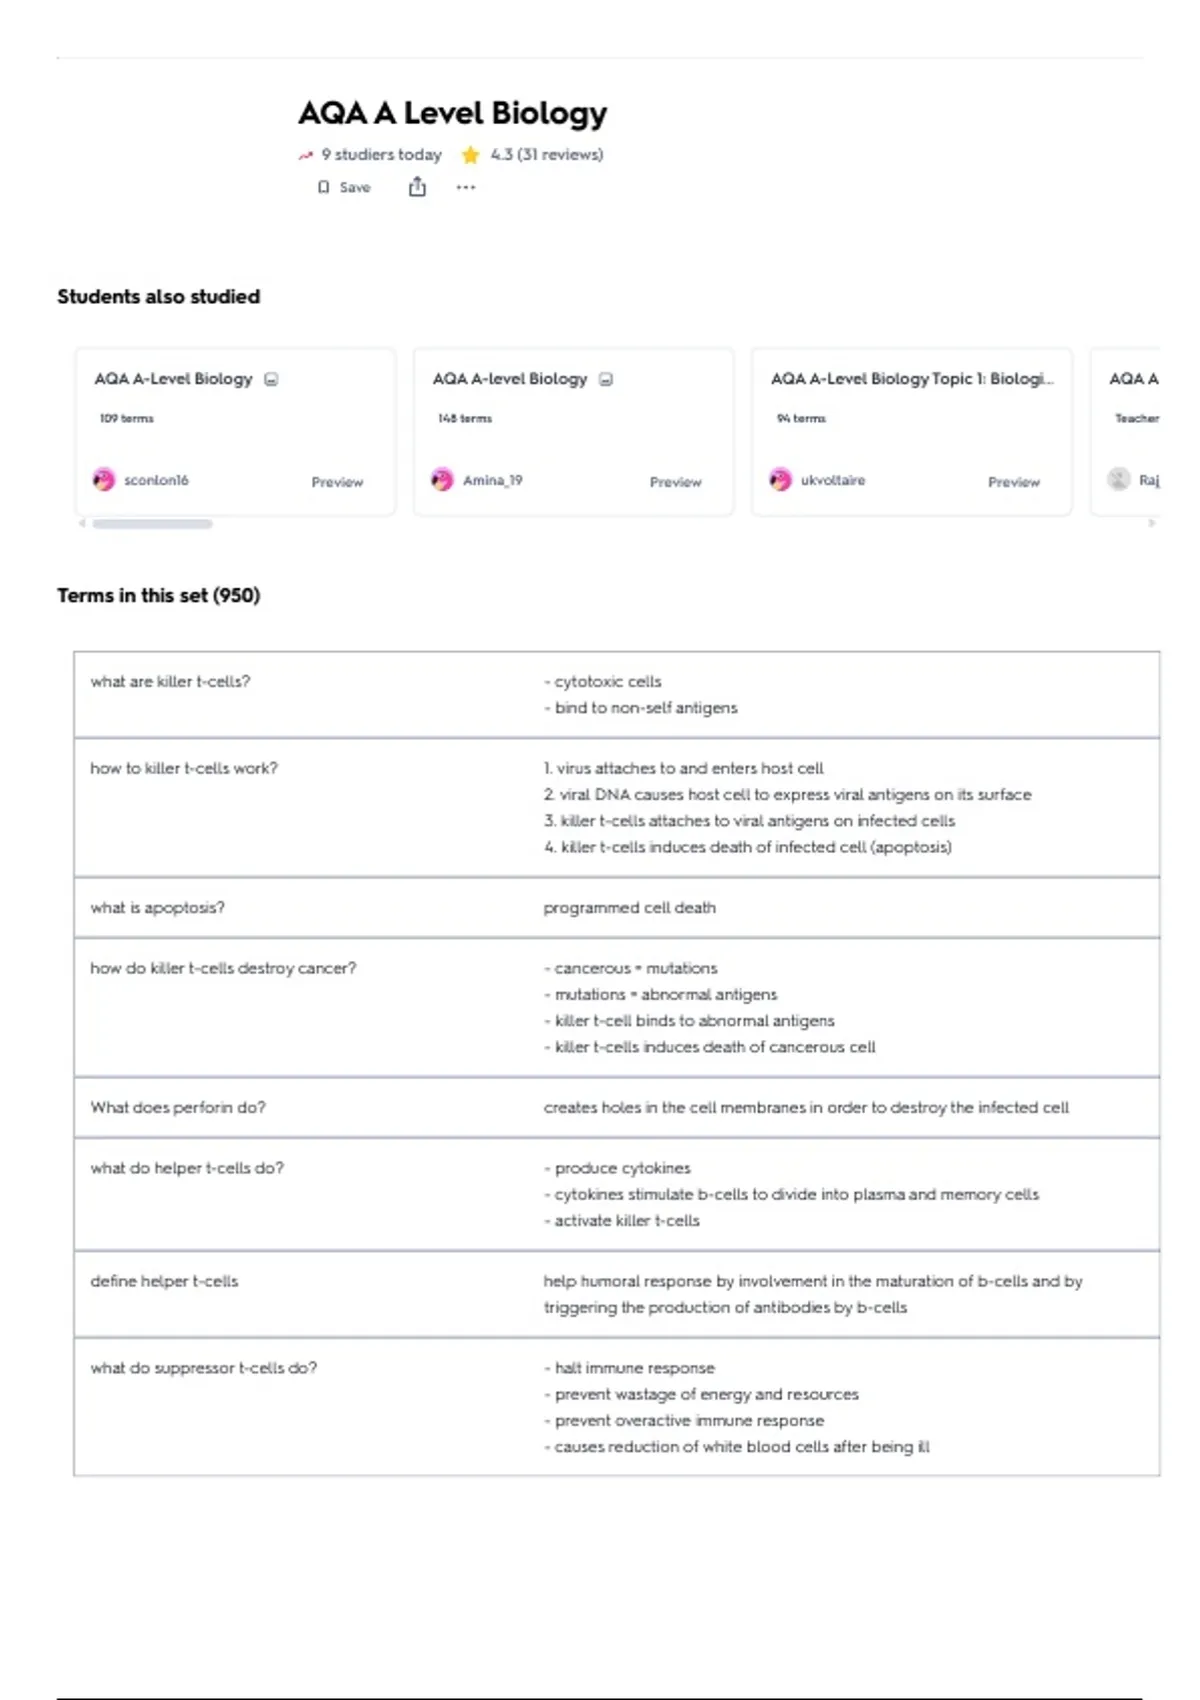
Task: Select the "What does perforin do?" term
Action: pos(178,1108)
